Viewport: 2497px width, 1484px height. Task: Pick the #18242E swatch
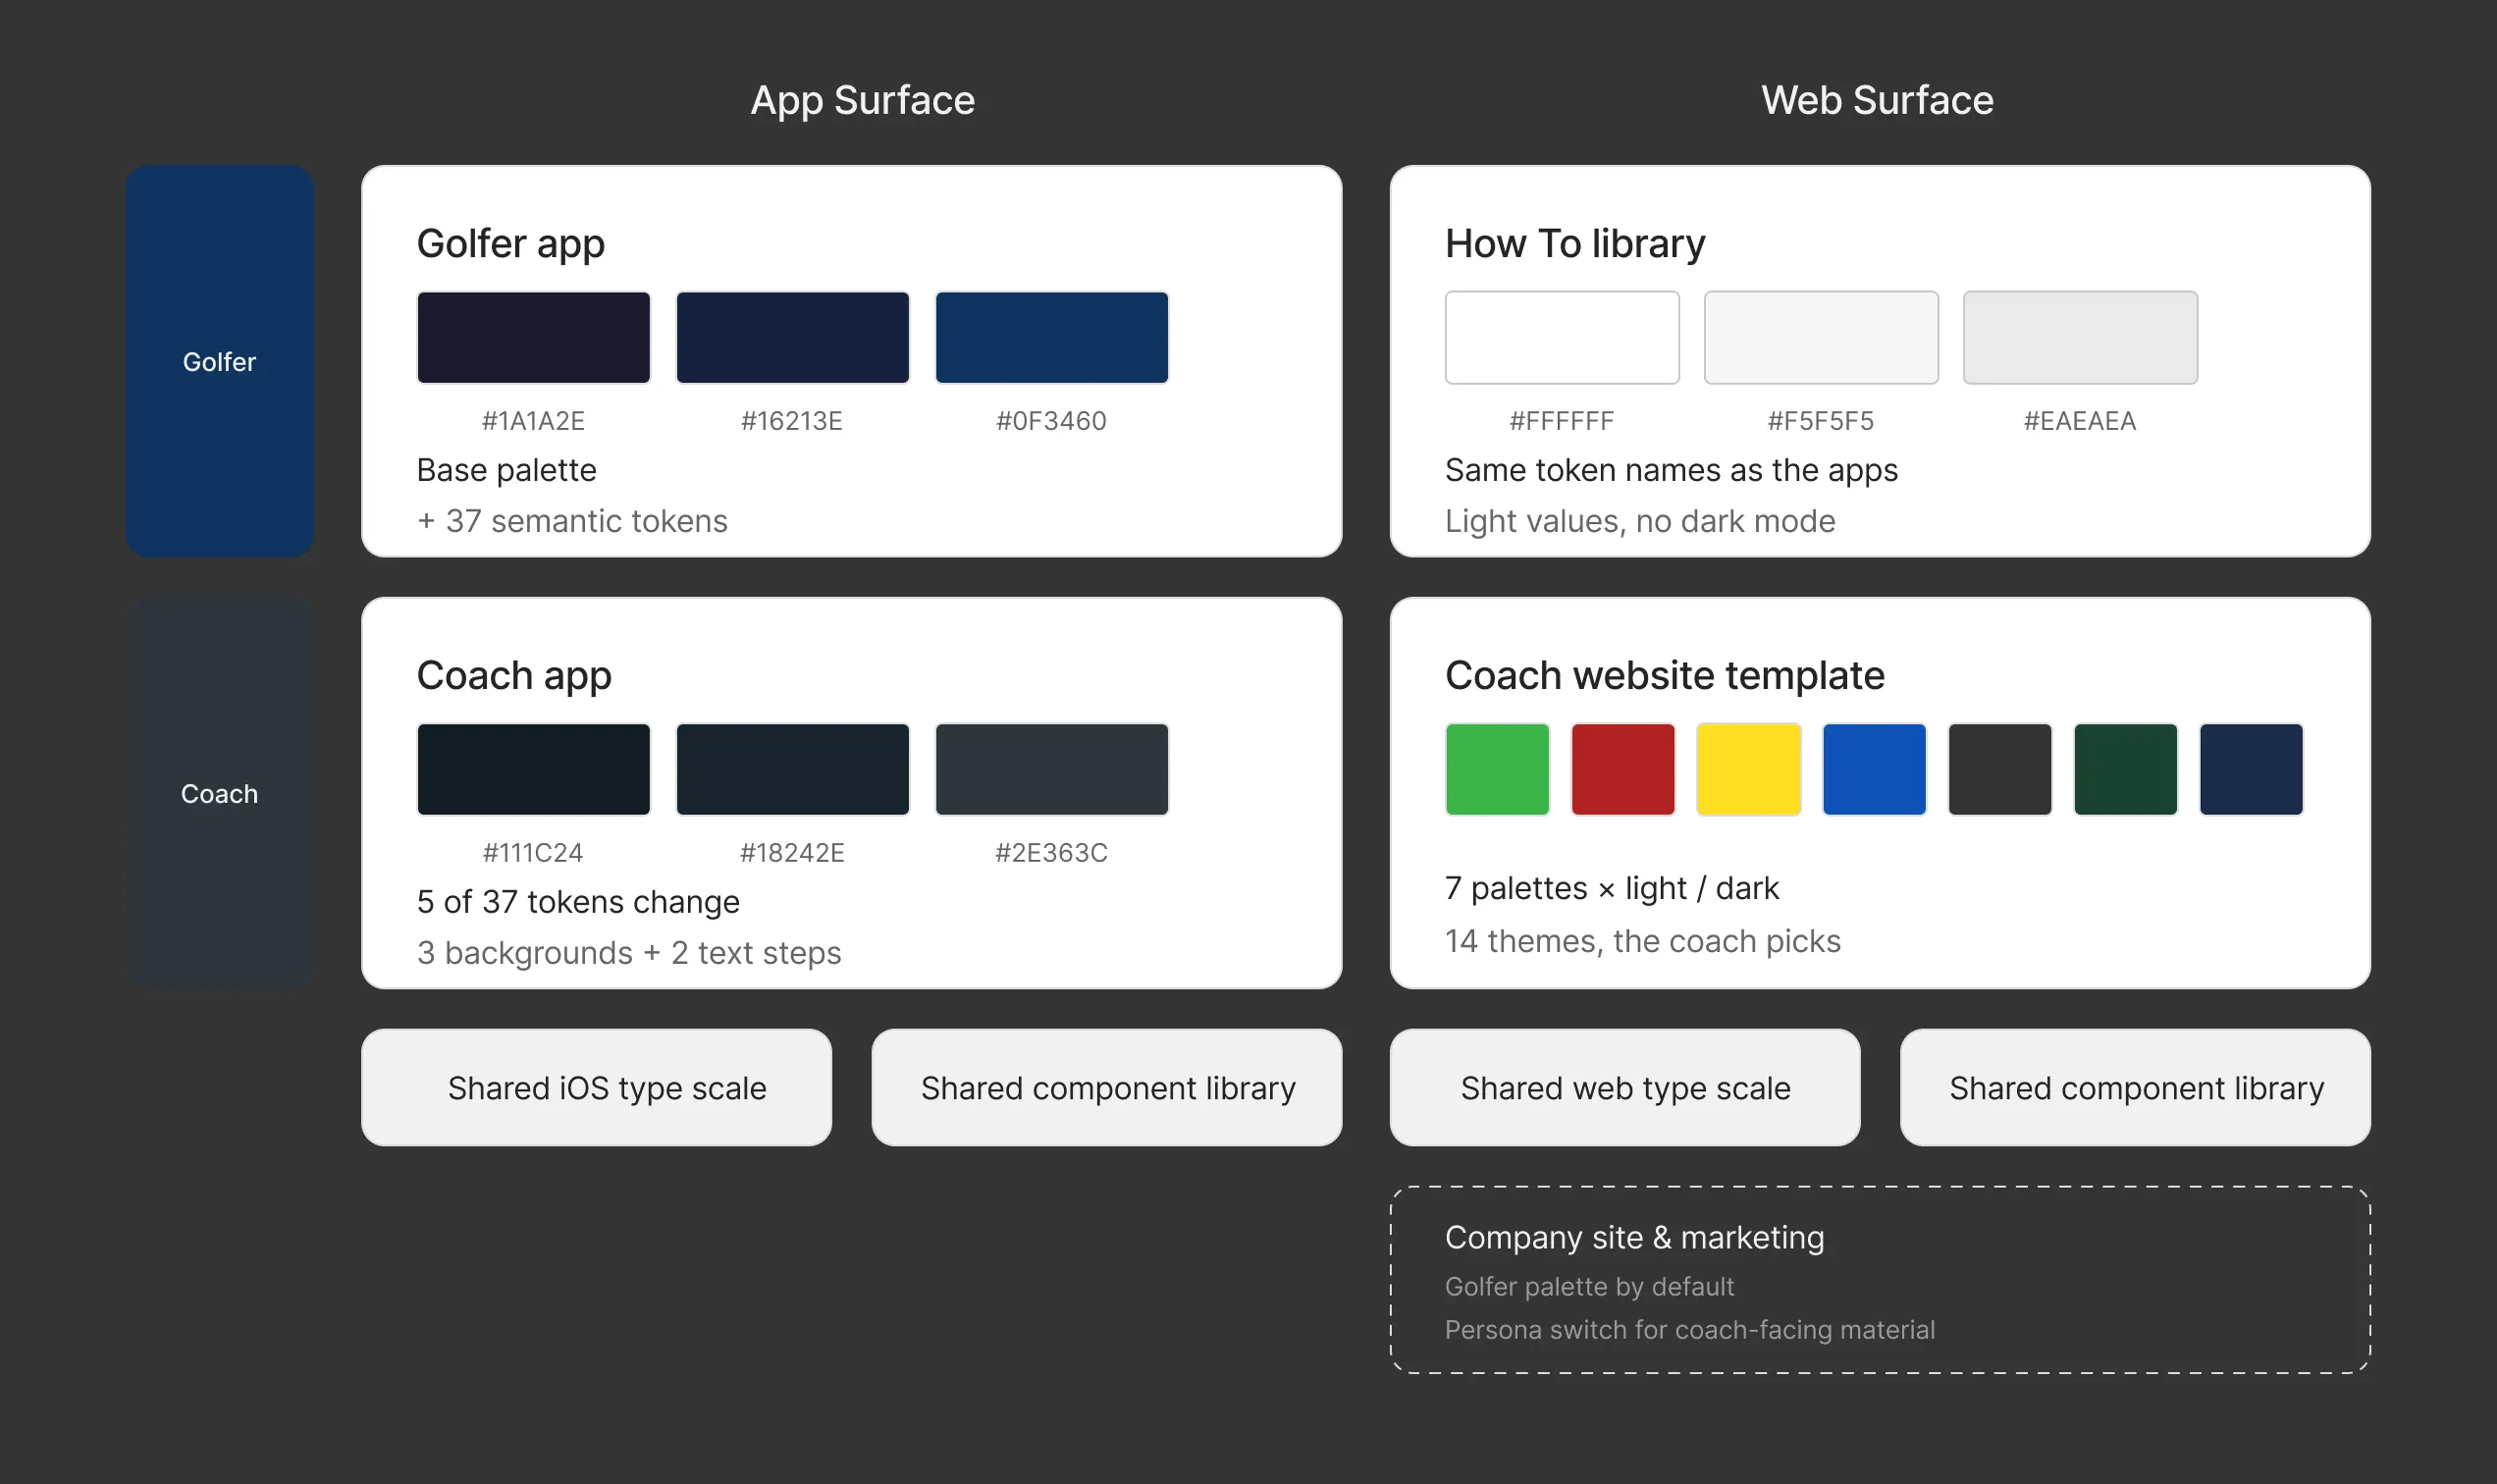tap(792, 769)
